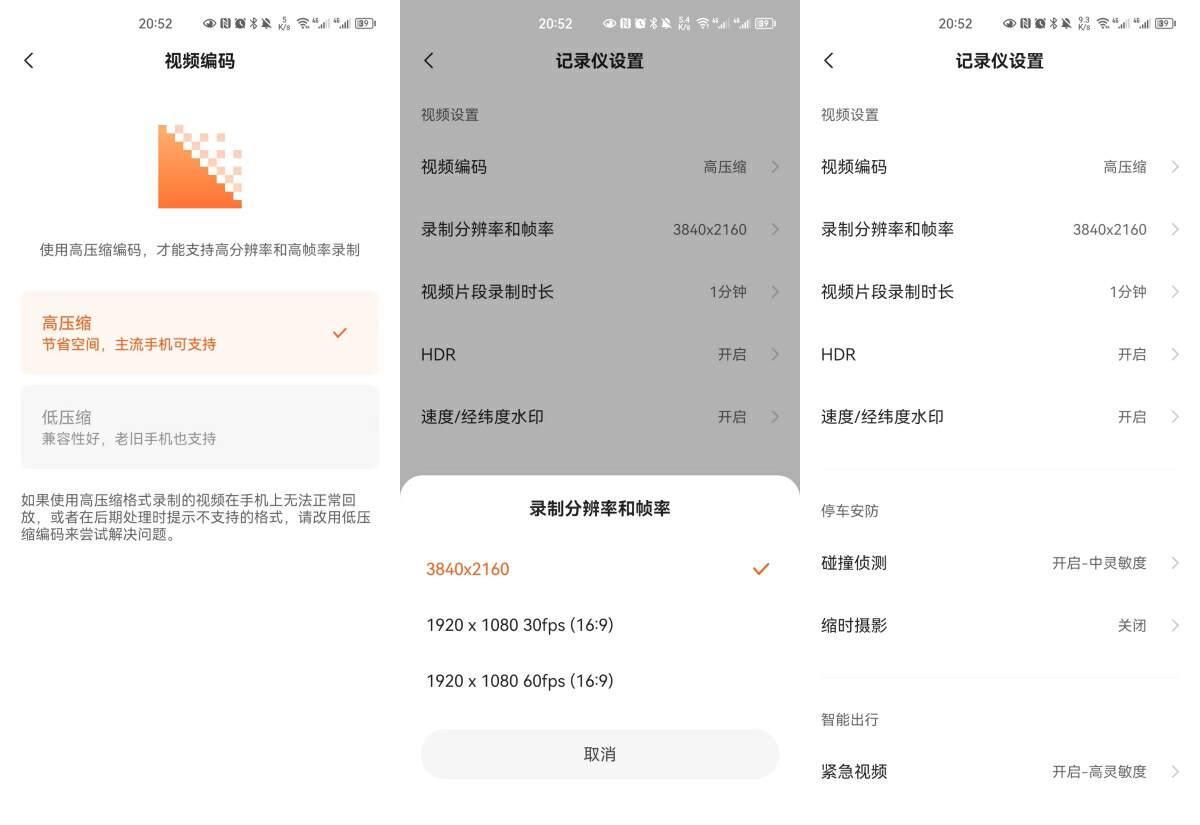The width and height of the screenshot is (1200, 825).
Task: Open the 紧急视频 emergency video setting
Action: (1000, 771)
